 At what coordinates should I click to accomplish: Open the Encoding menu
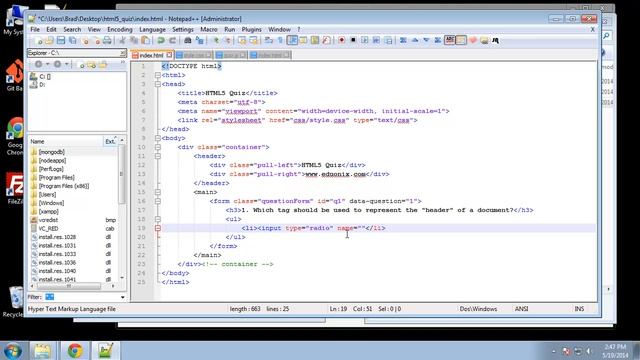[120, 29]
